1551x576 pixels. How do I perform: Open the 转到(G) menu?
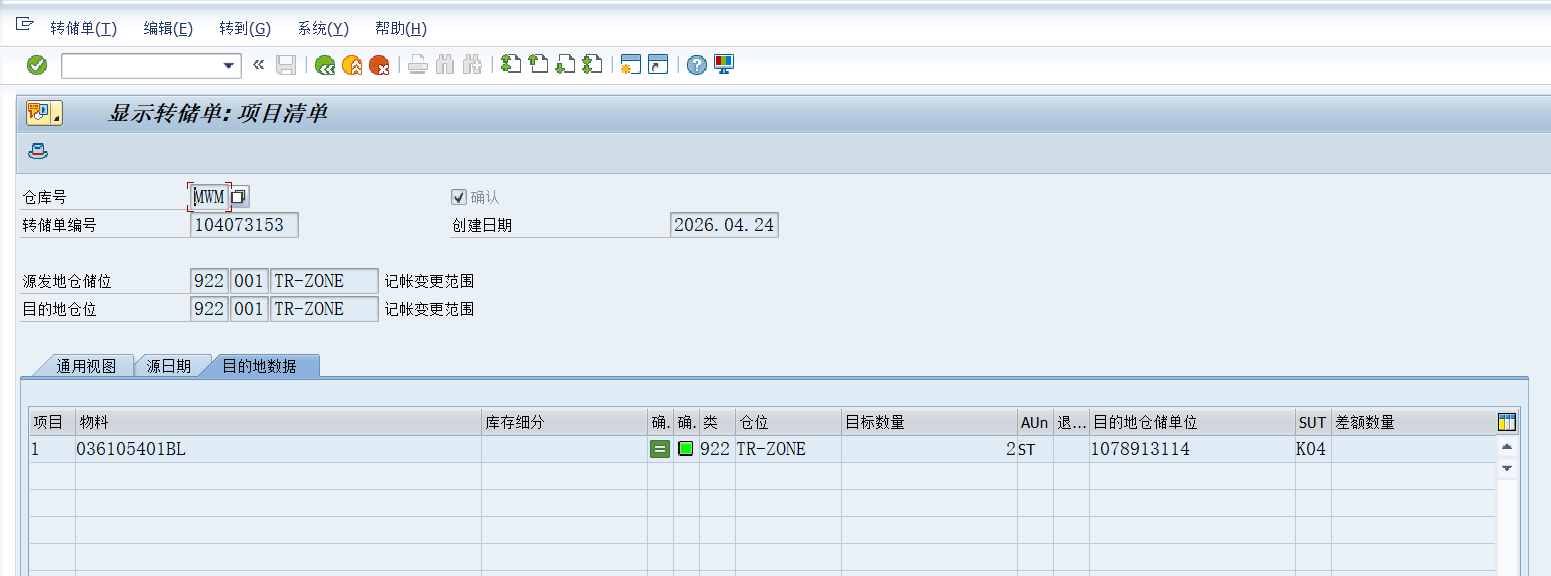tap(244, 28)
